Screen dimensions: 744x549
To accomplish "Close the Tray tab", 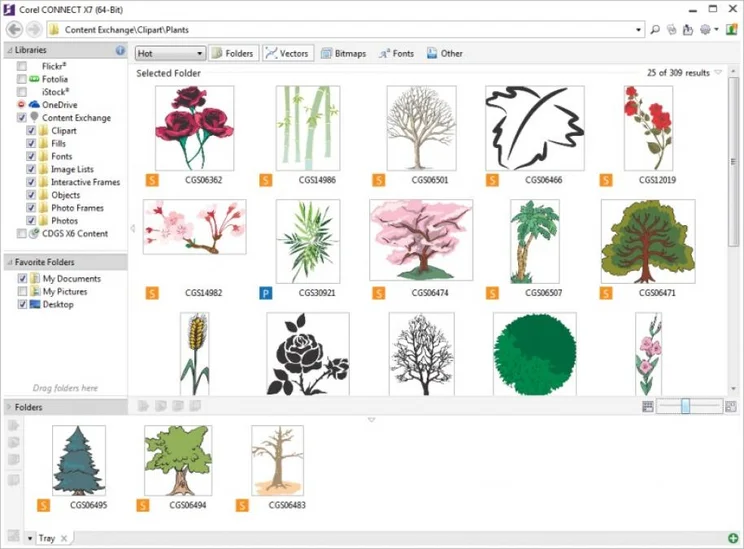I will [x=65, y=539].
